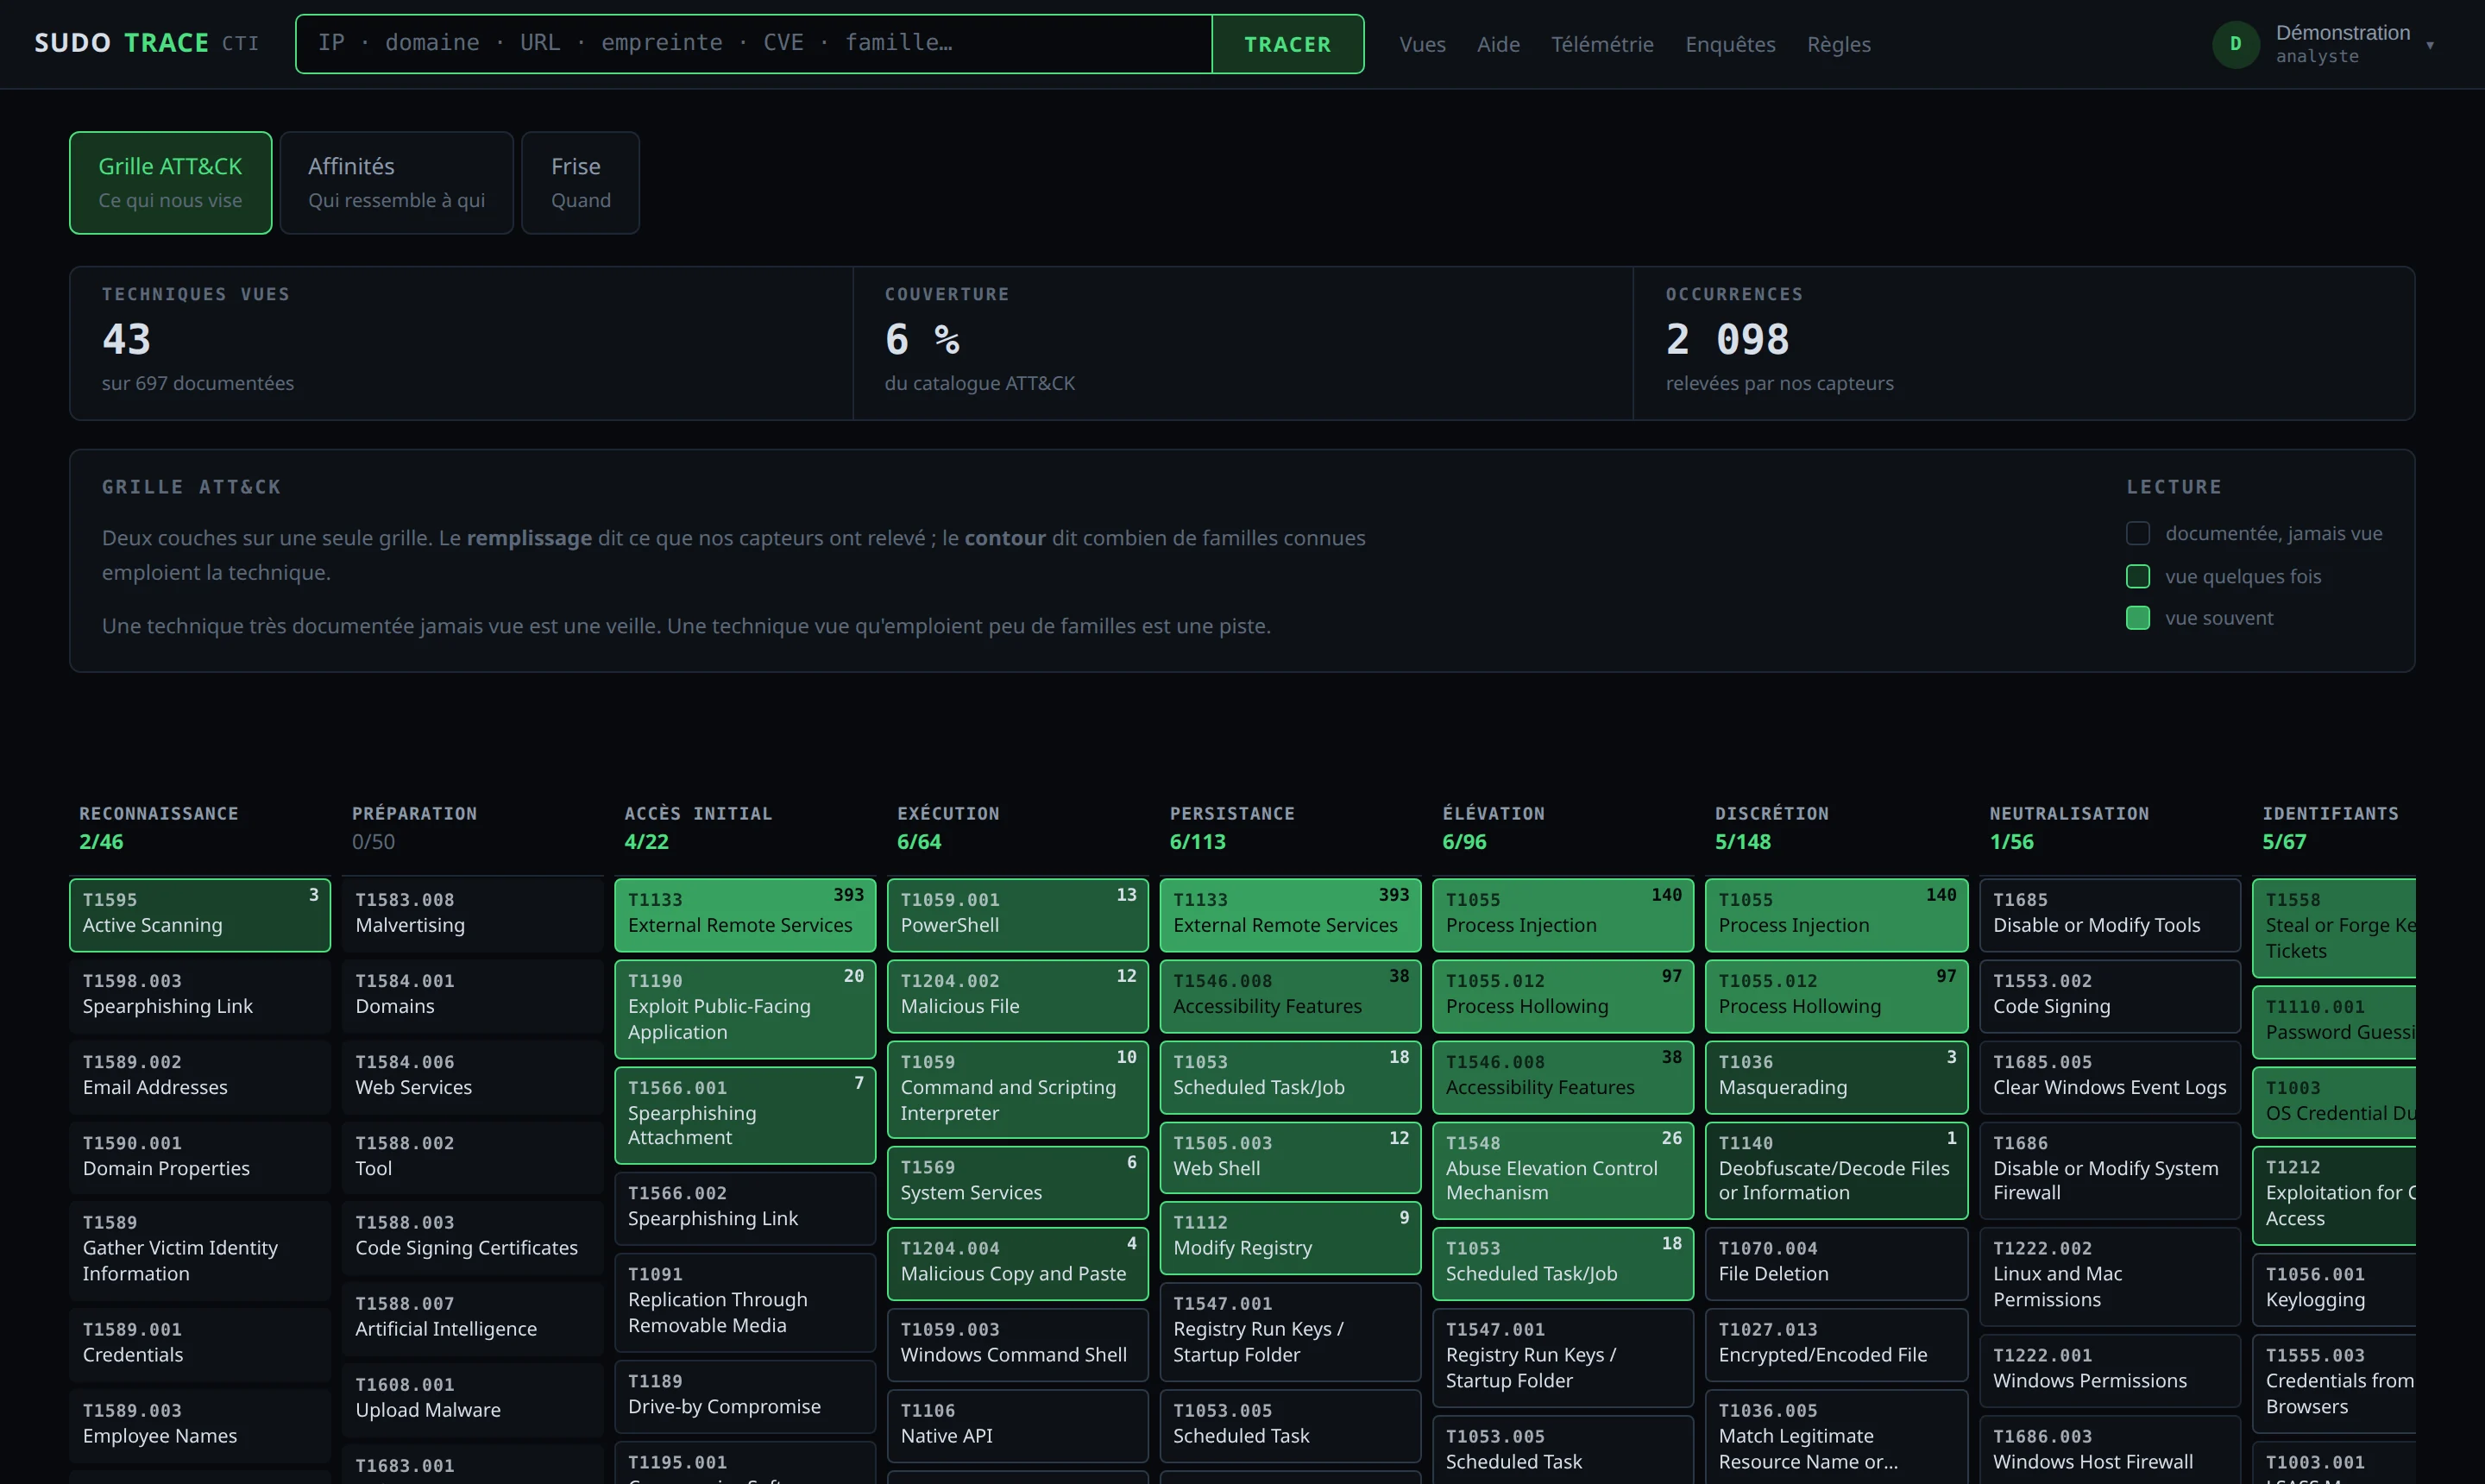Open the Télémétrie menu
Screen dimensions: 2485x1484
pyautogui.click(x=1602, y=44)
